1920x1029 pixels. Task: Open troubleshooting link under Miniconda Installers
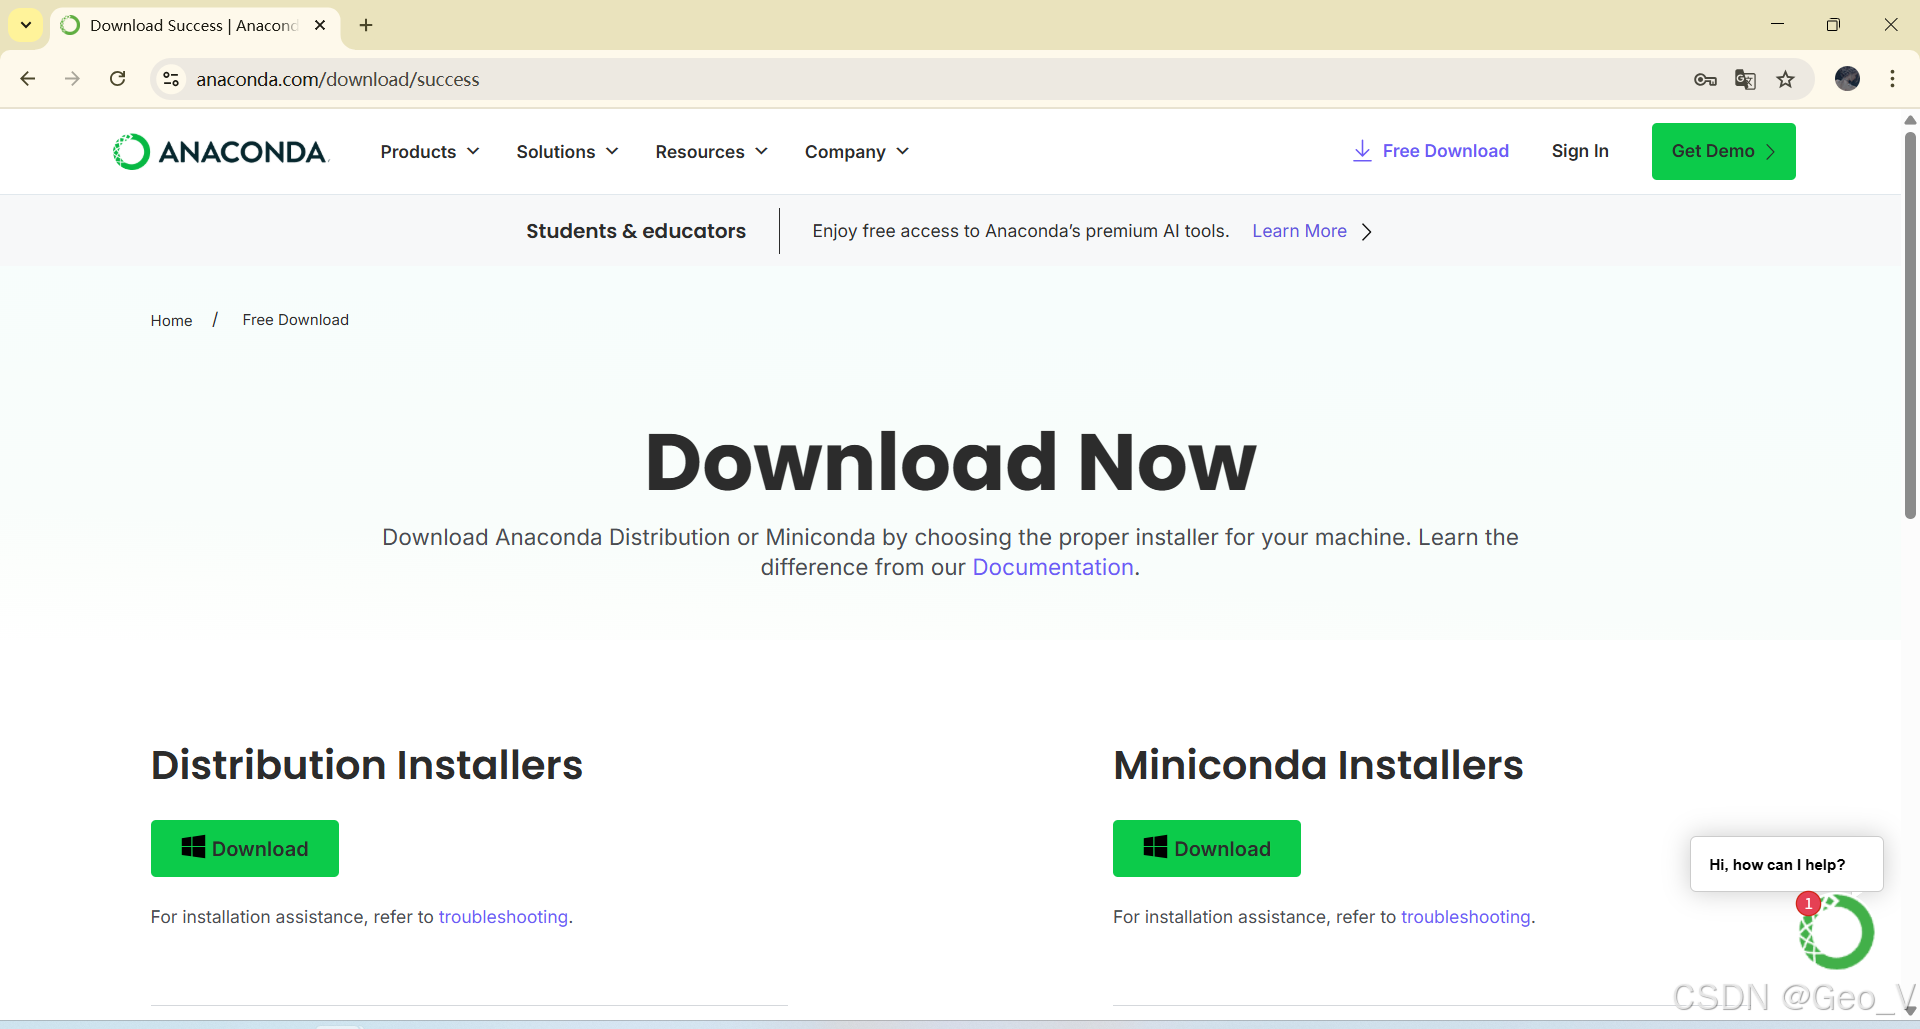point(1465,917)
